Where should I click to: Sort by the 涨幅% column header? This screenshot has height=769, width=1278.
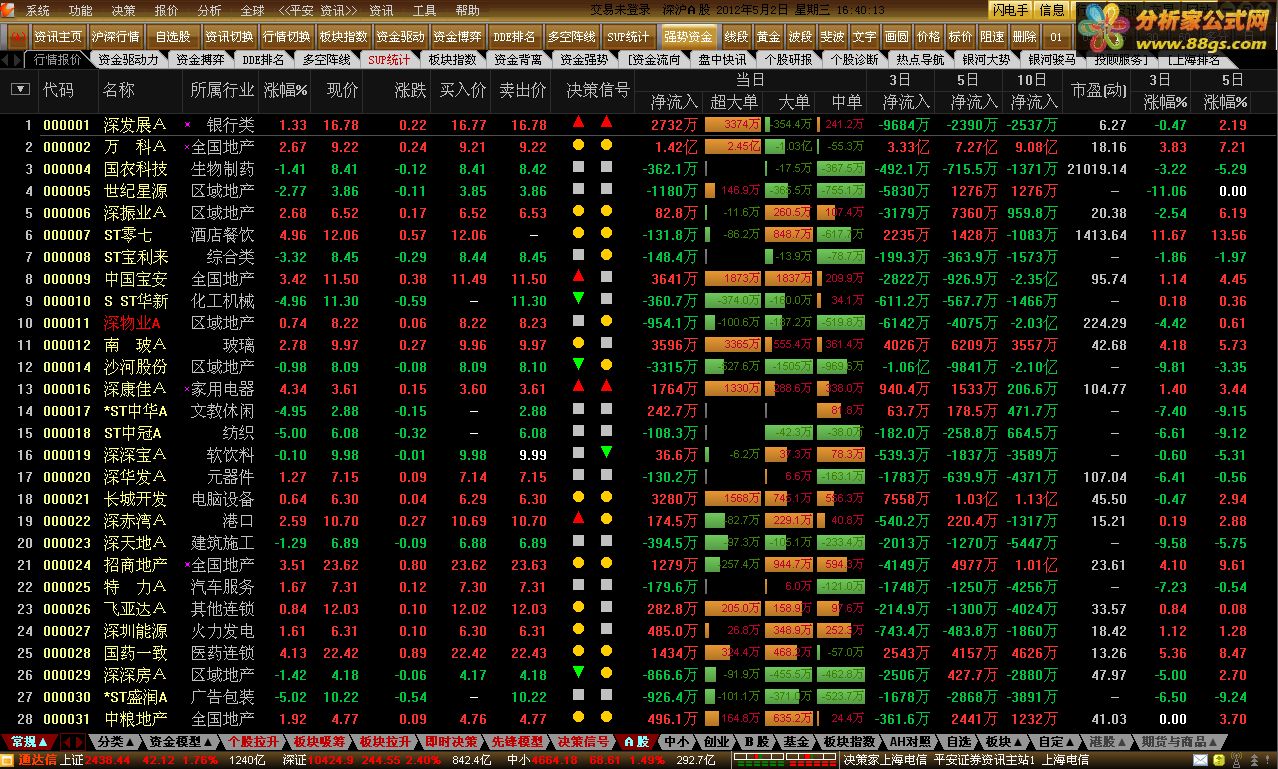click(x=285, y=90)
